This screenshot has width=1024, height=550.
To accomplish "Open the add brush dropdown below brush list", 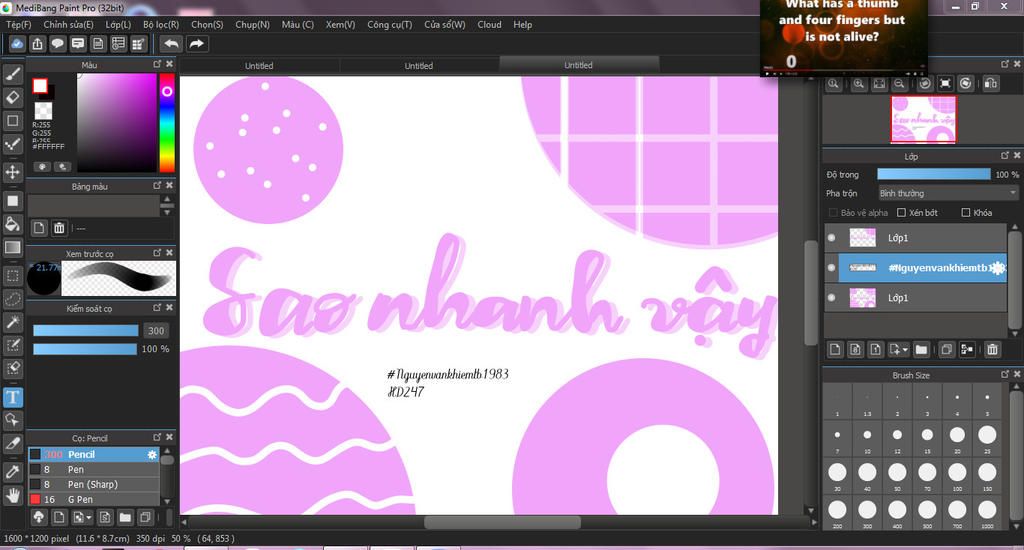I will [x=89, y=517].
